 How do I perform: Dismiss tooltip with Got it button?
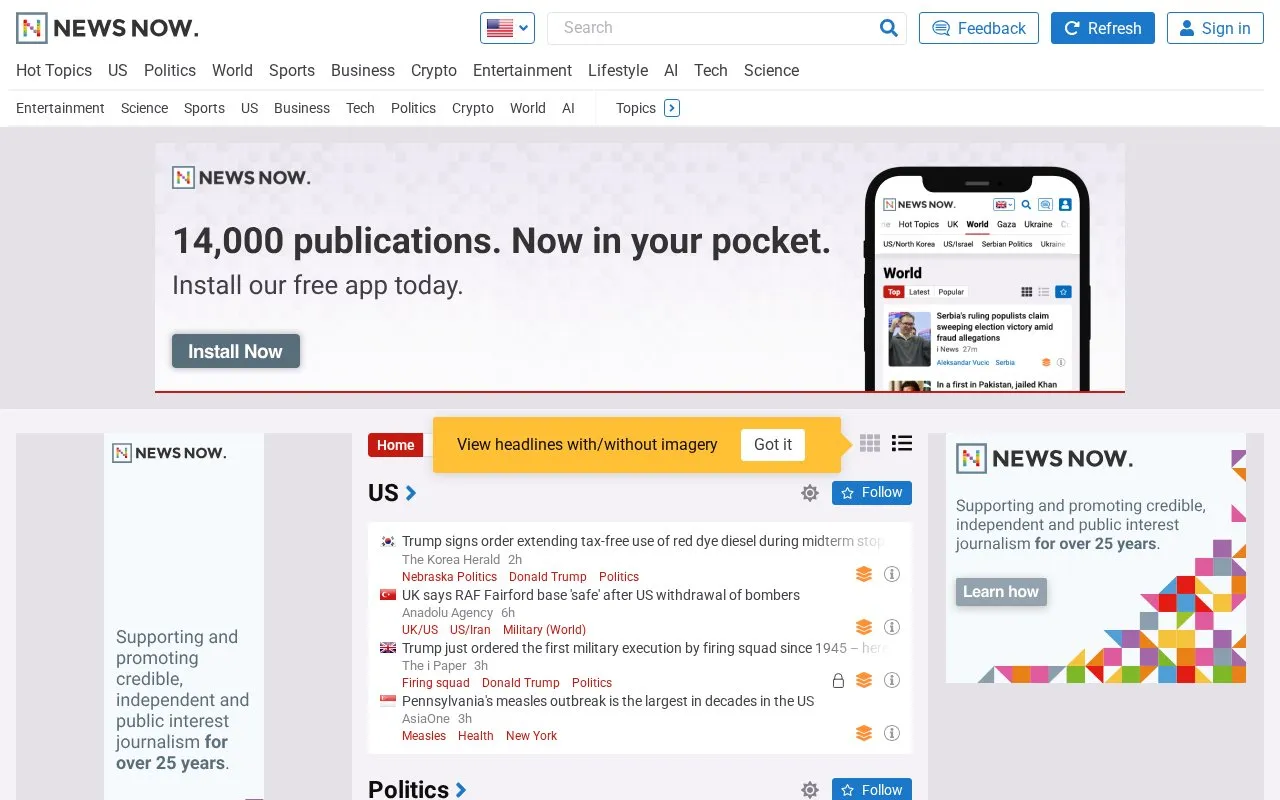pyautogui.click(x=773, y=445)
